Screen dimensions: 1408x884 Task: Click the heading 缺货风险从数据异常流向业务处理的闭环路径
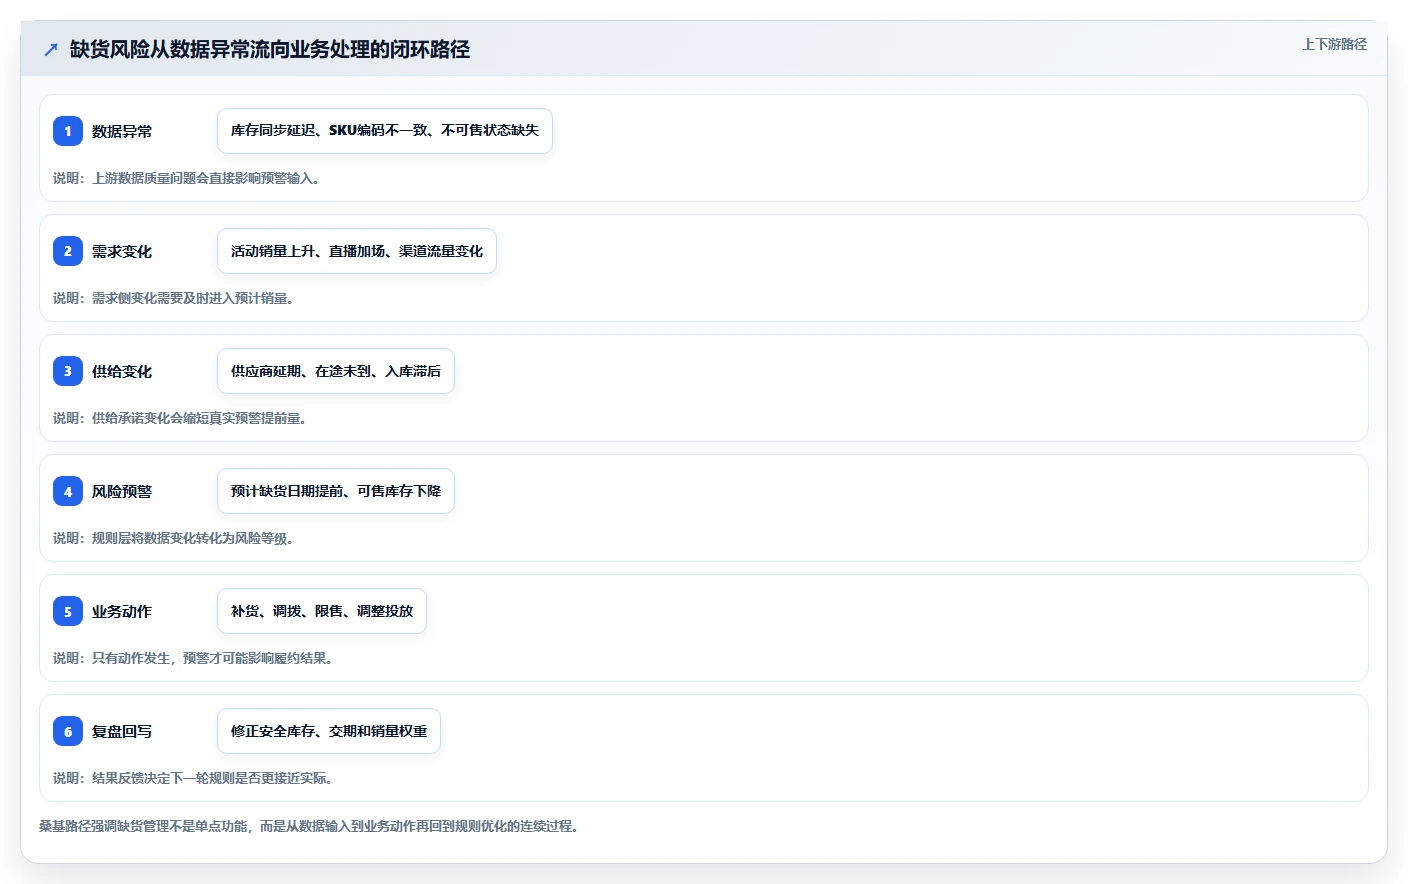pos(270,49)
